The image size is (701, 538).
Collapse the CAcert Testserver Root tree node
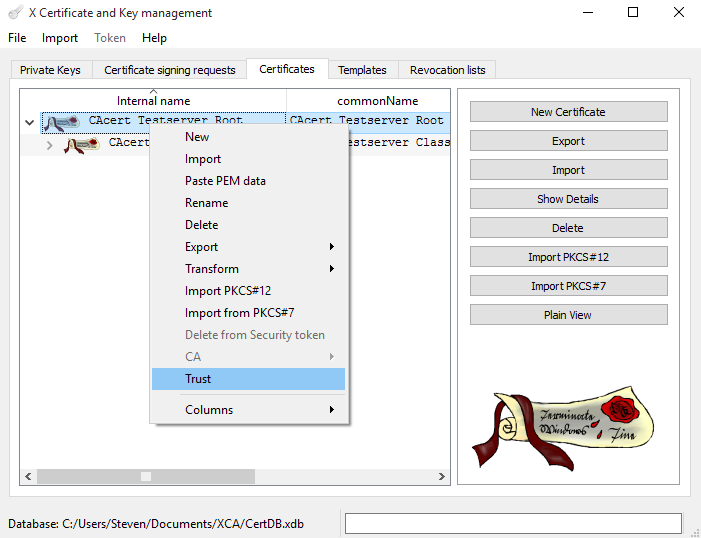coord(29,122)
